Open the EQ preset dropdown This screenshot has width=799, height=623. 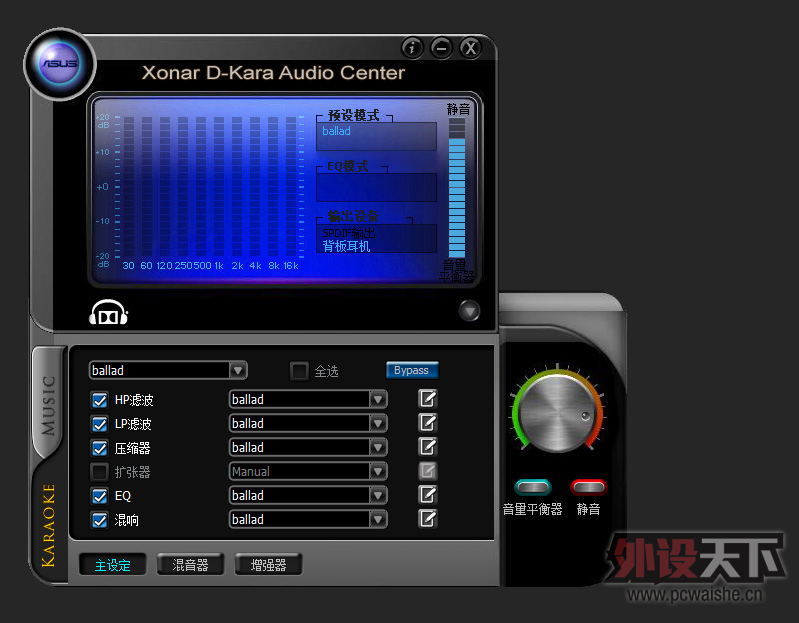click(308, 495)
